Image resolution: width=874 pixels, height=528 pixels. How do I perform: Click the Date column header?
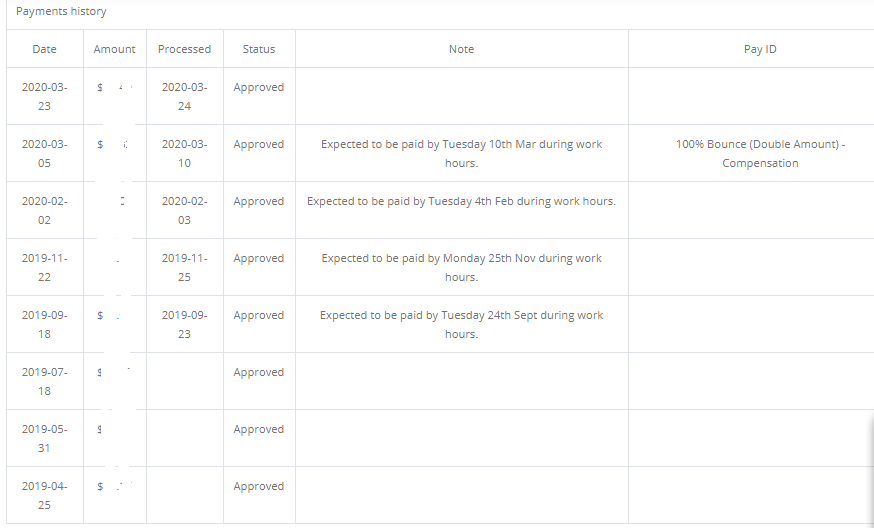coord(44,49)
